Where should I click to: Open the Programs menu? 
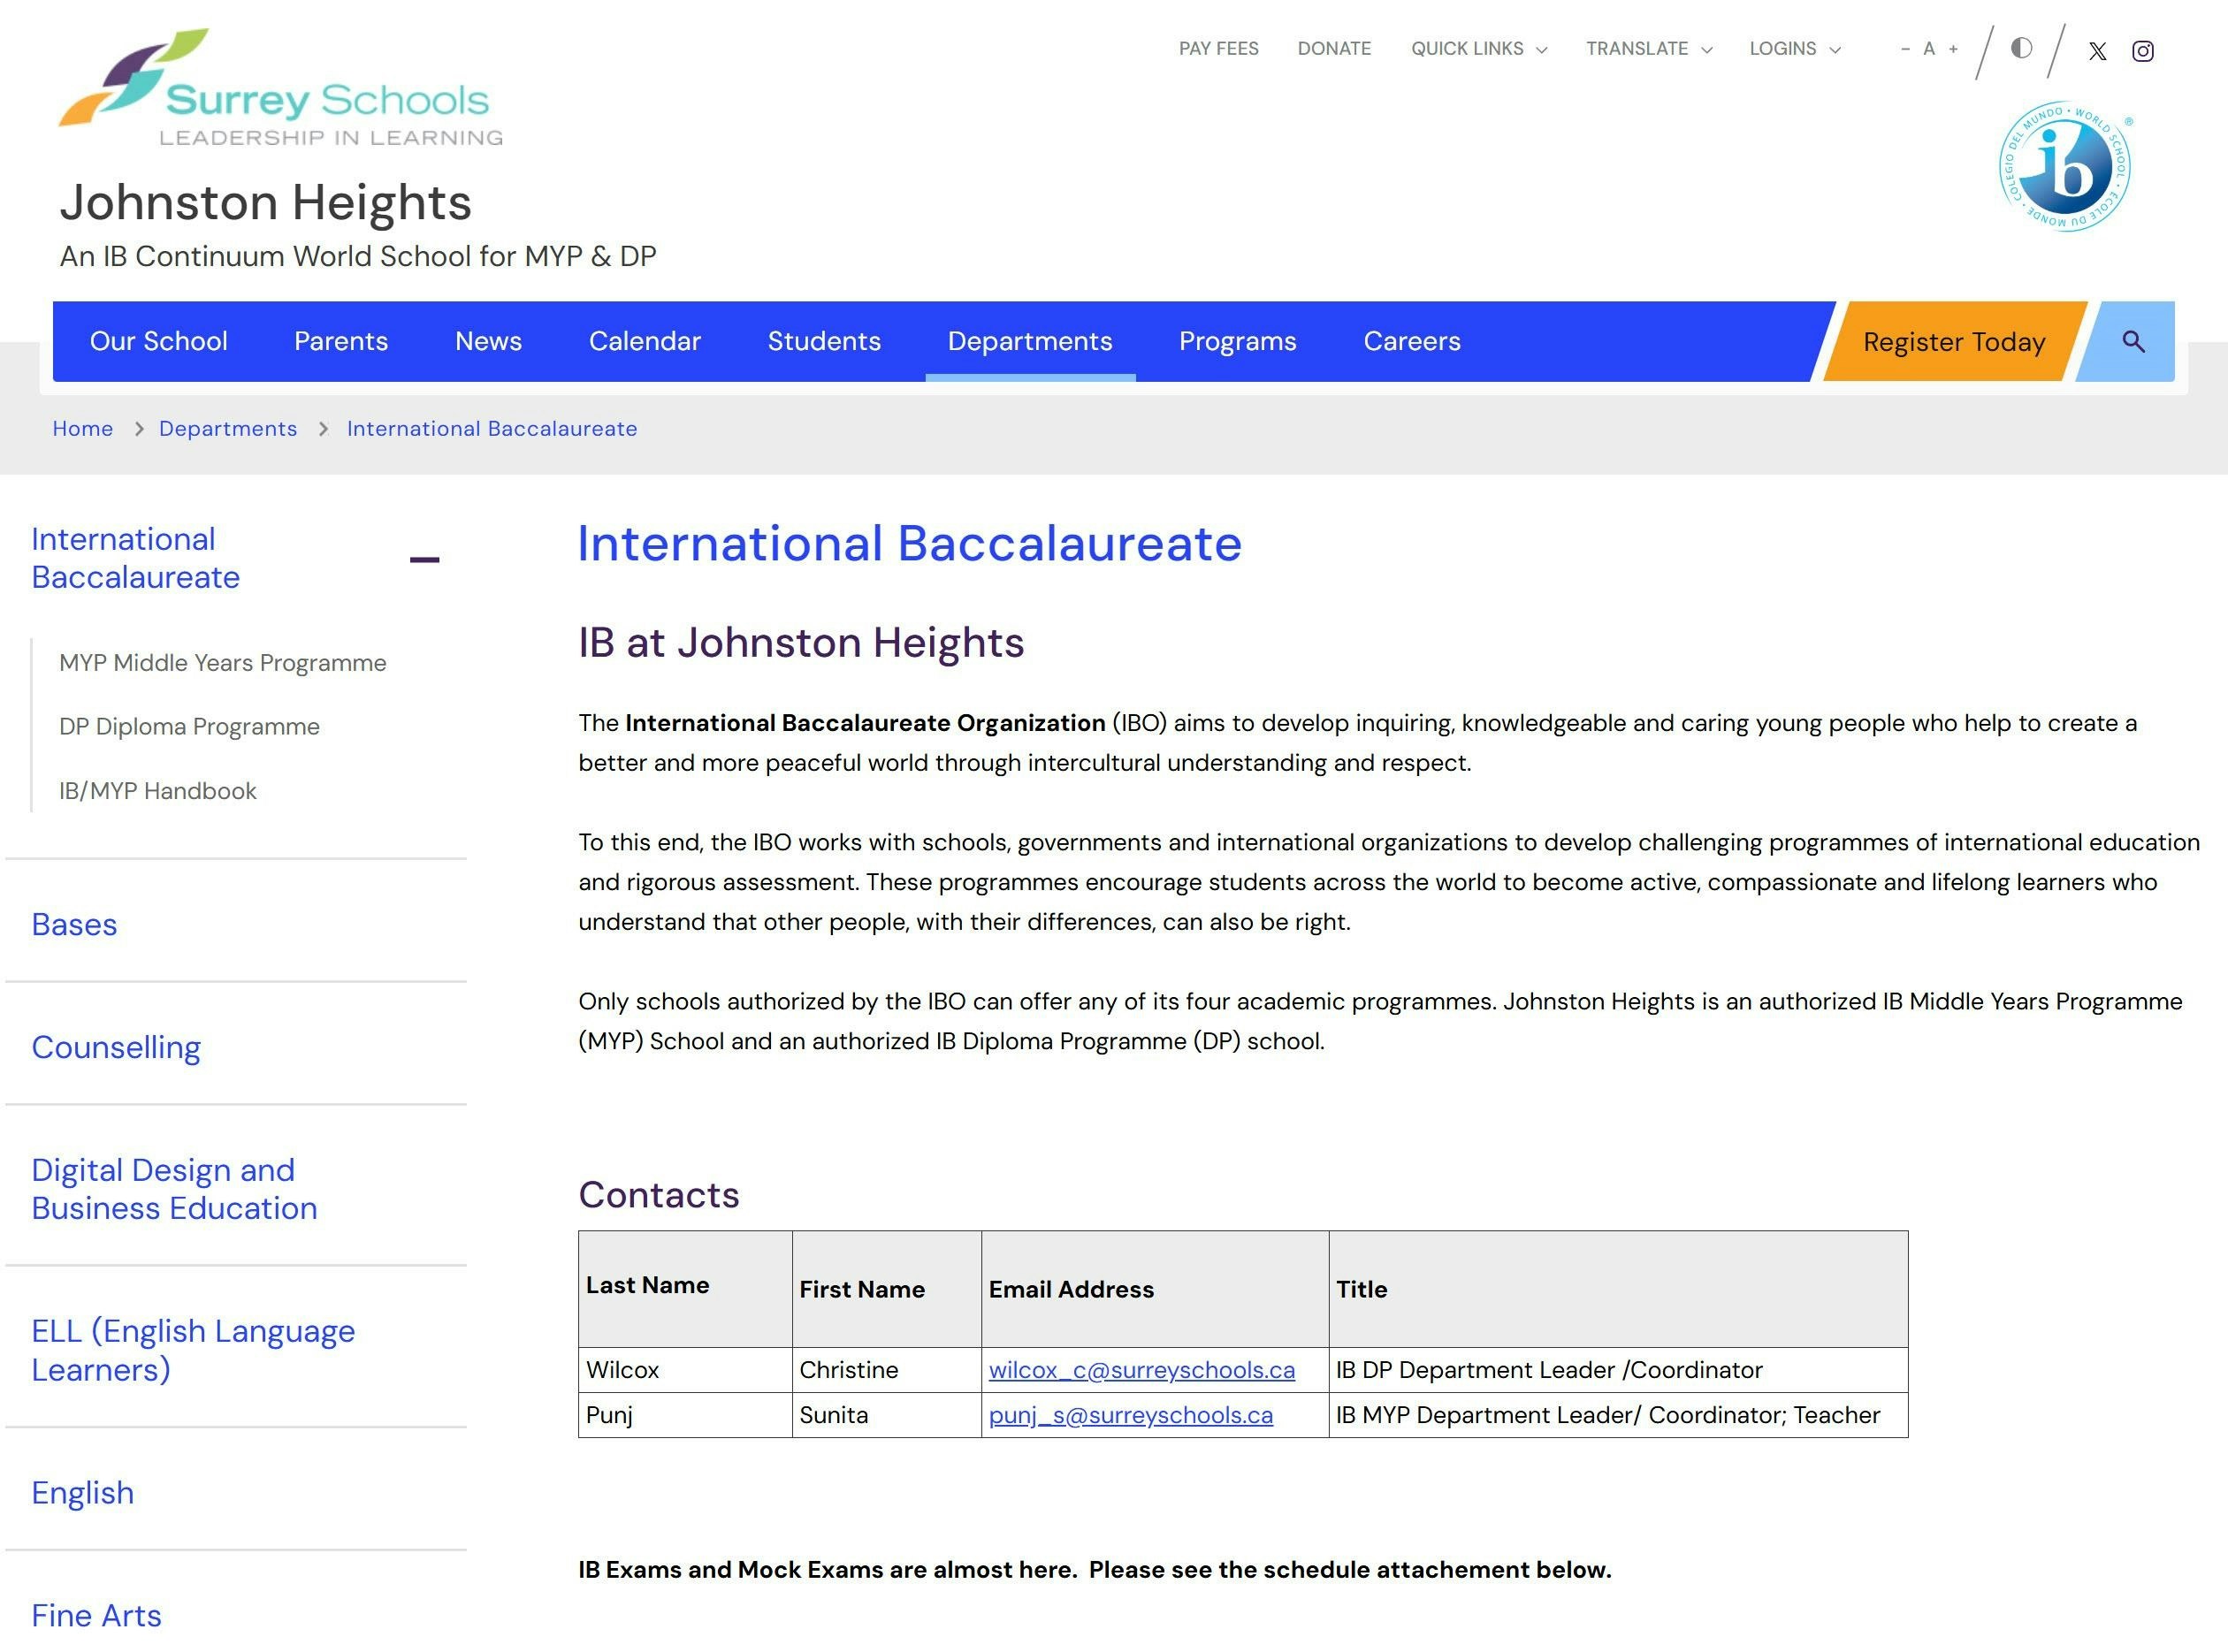(x=1238, y=341)
